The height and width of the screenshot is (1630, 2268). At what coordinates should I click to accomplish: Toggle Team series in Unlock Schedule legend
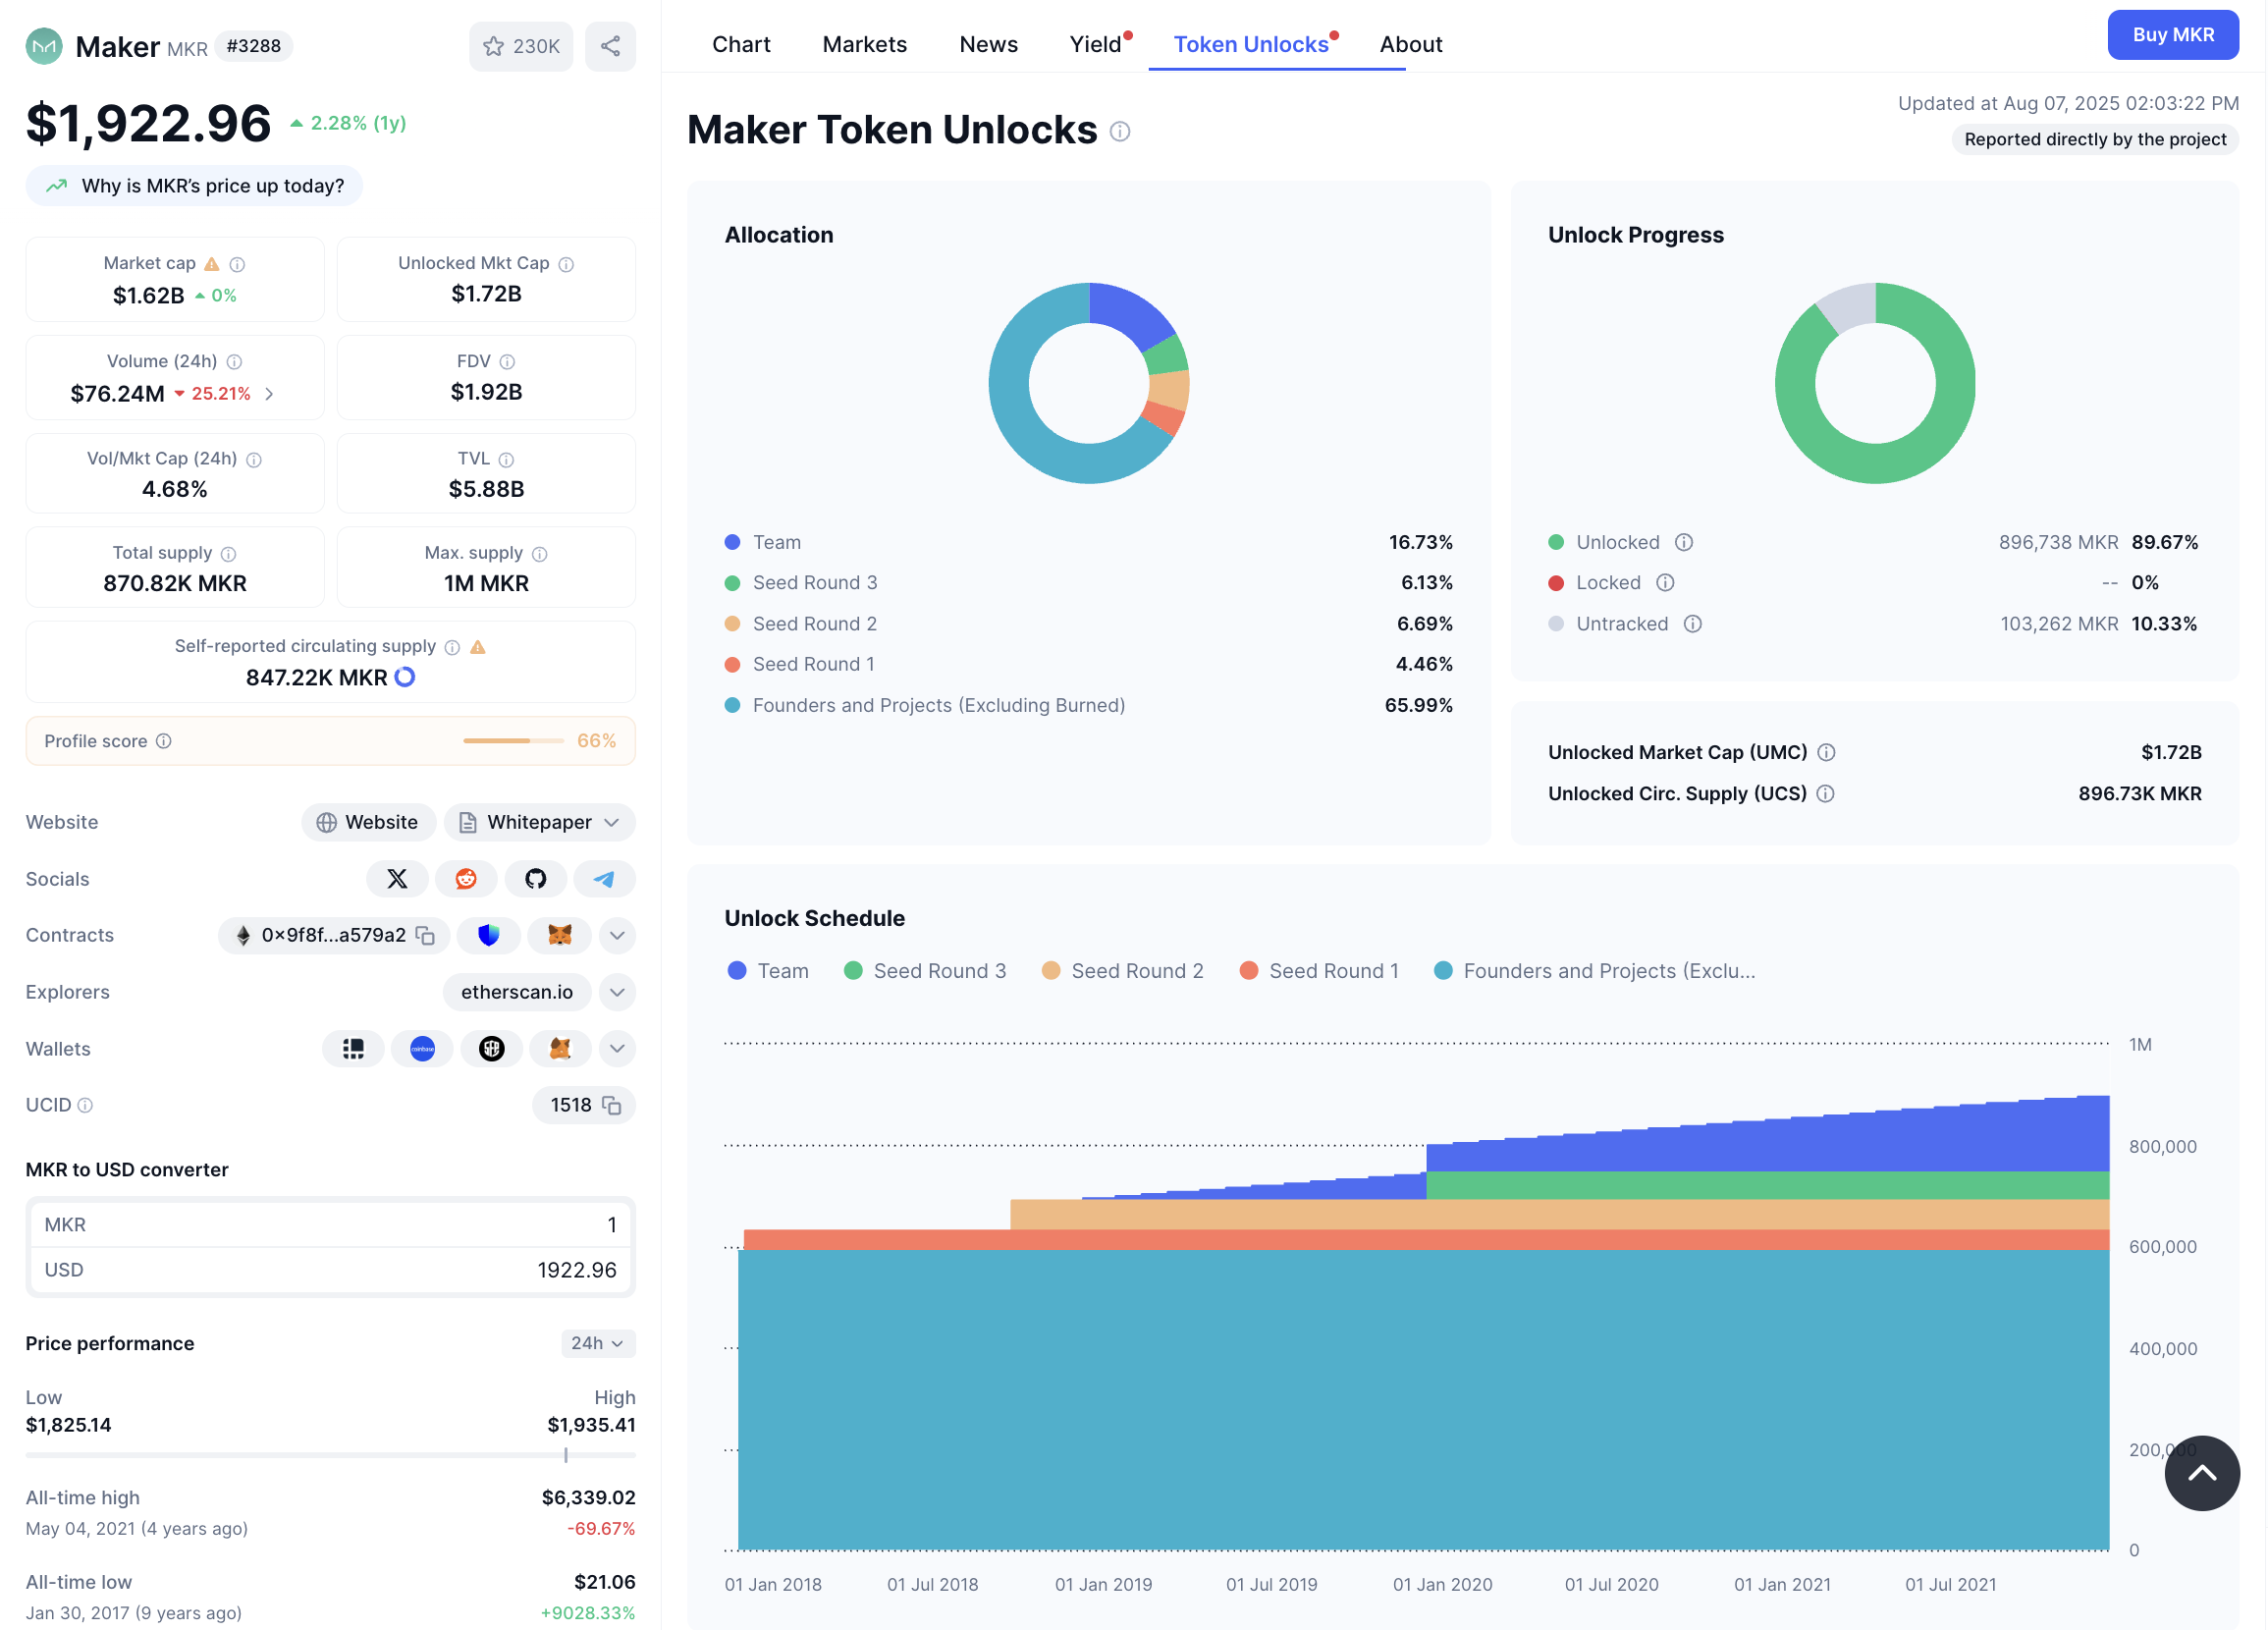click(x=768, y=971)
